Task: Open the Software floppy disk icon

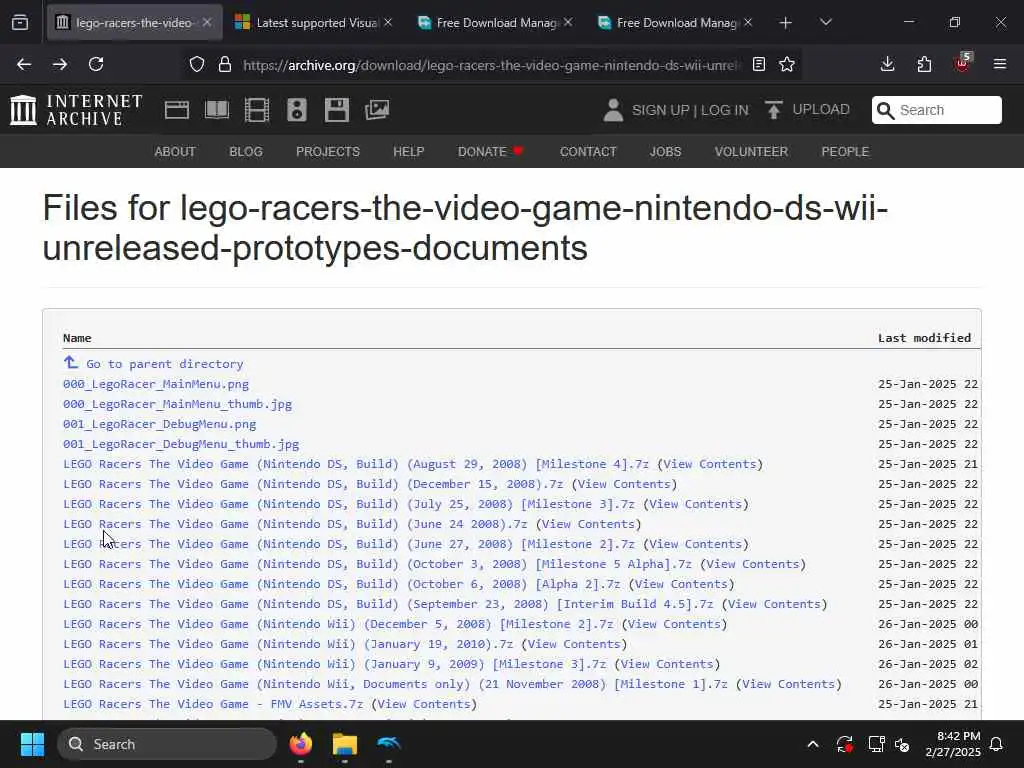Action: (x=337, y=110)
